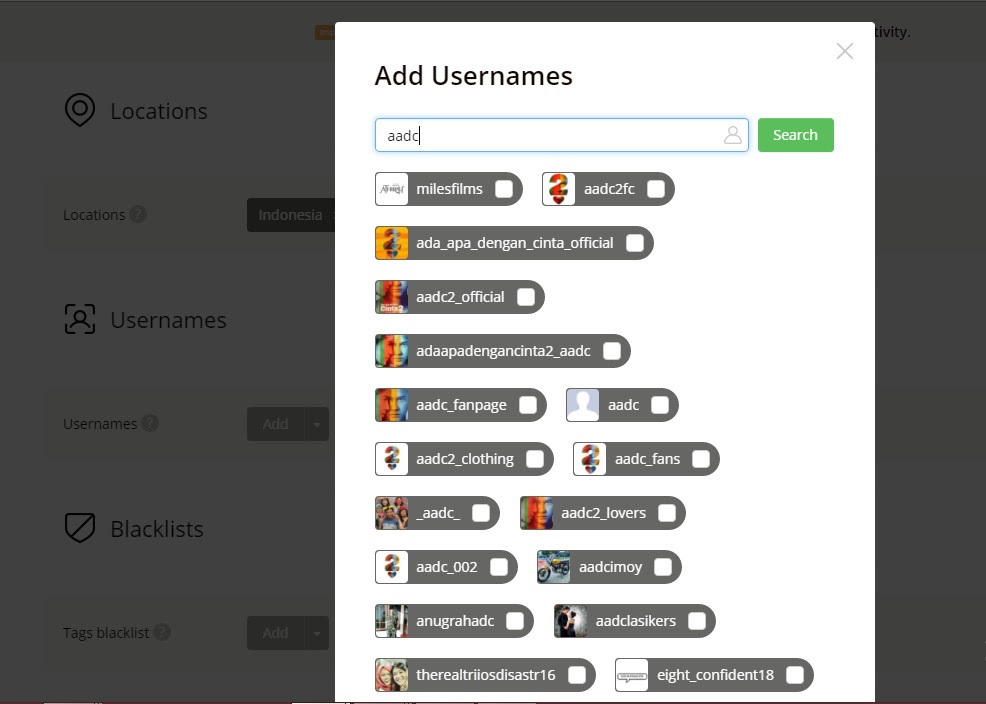986x704 pixels.
Task: Click the milesfilms account avatar
Action: click(391, 188)
